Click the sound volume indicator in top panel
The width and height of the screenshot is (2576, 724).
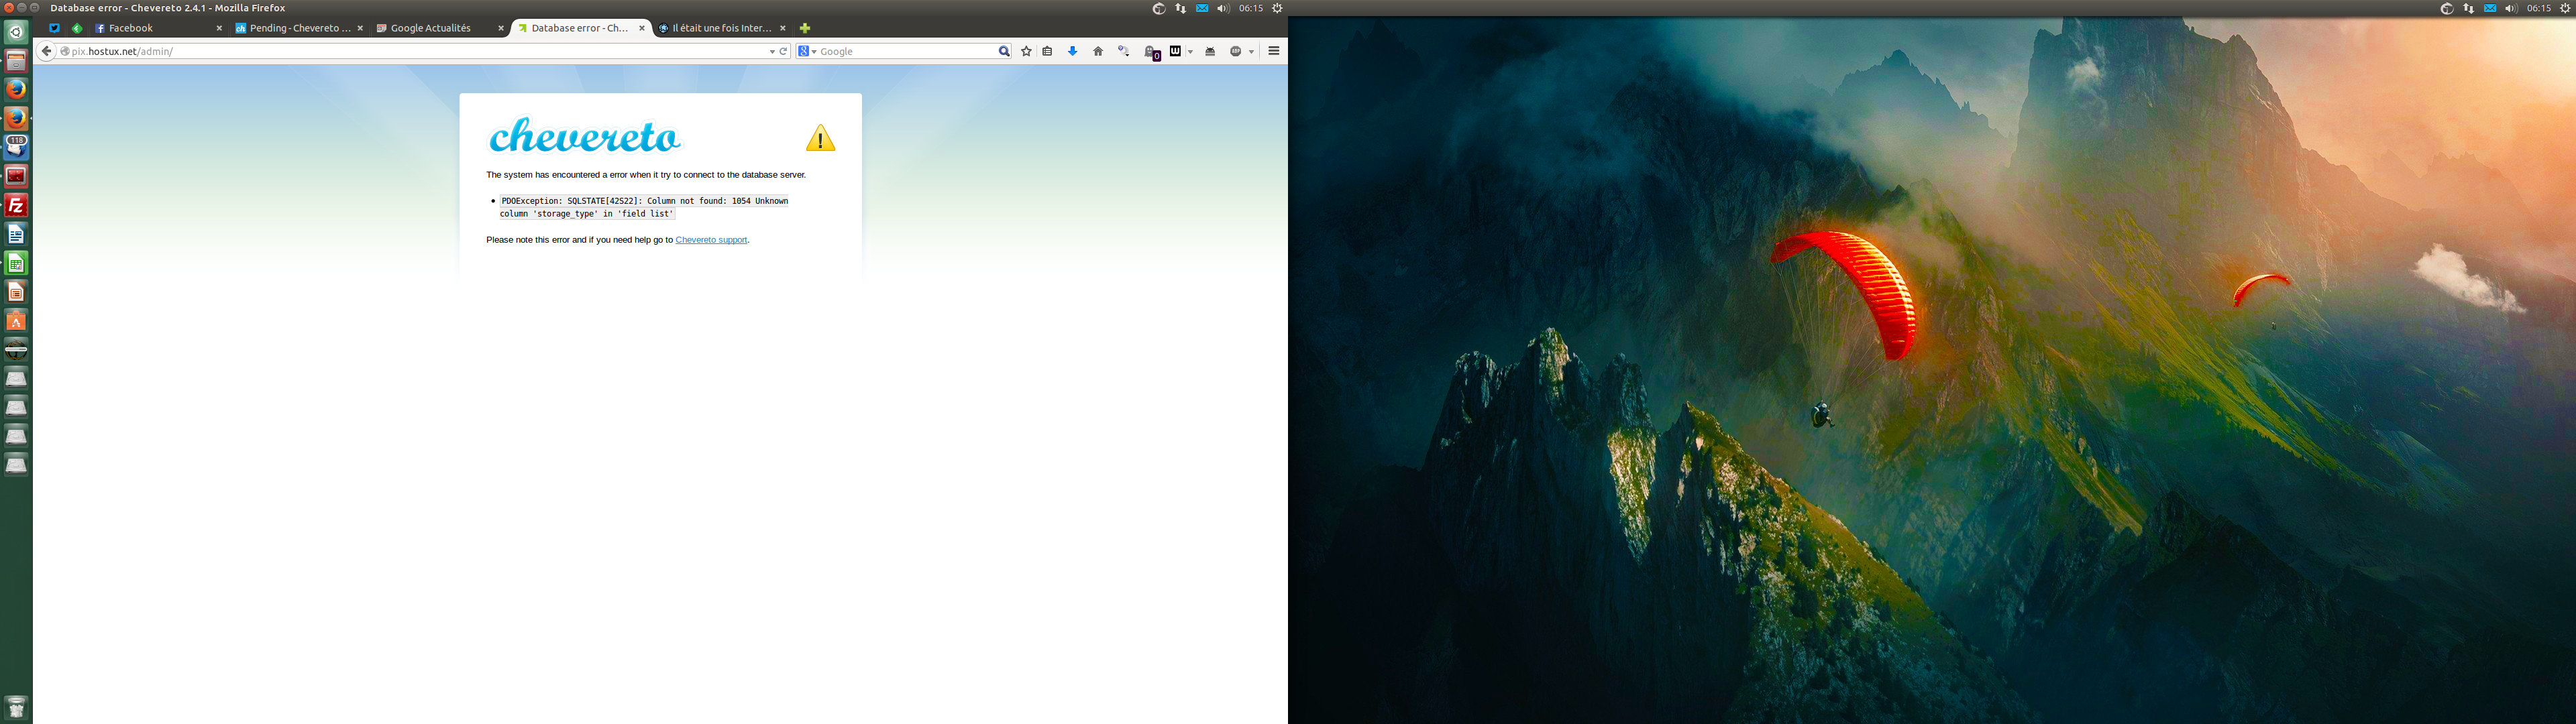click(x=1223, y=8)
